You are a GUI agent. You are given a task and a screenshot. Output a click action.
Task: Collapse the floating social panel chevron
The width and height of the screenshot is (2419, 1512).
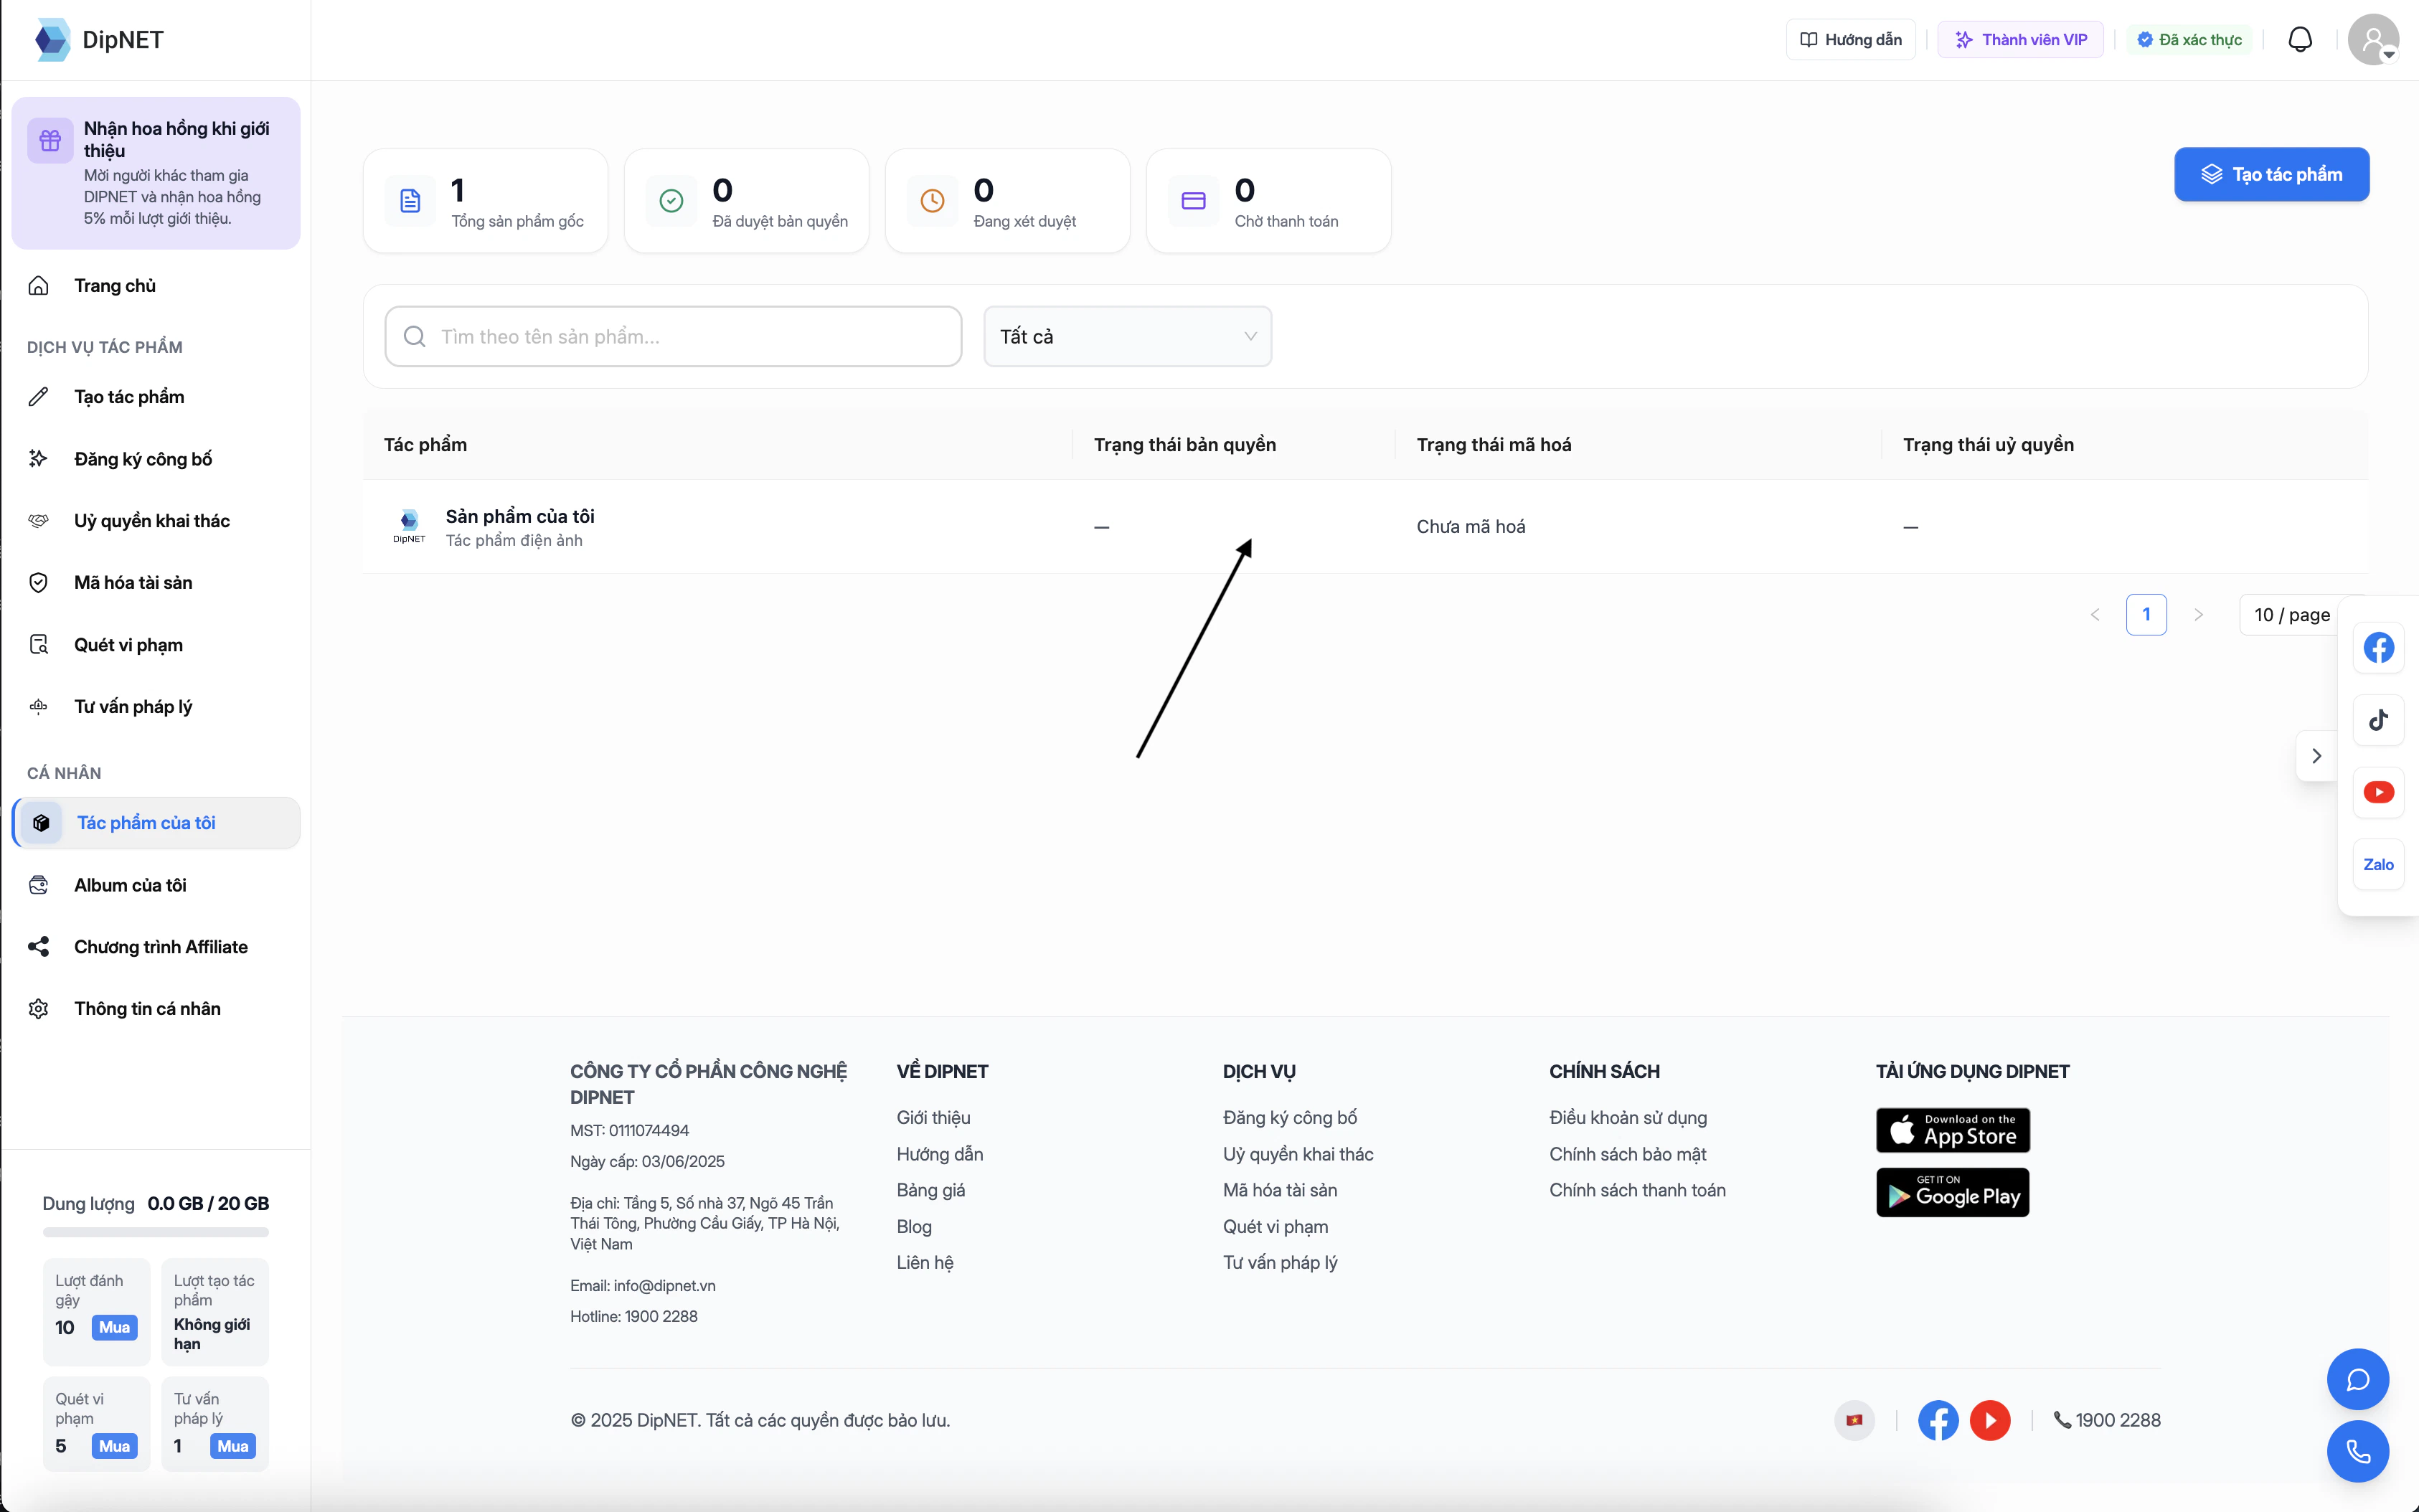2316,756
